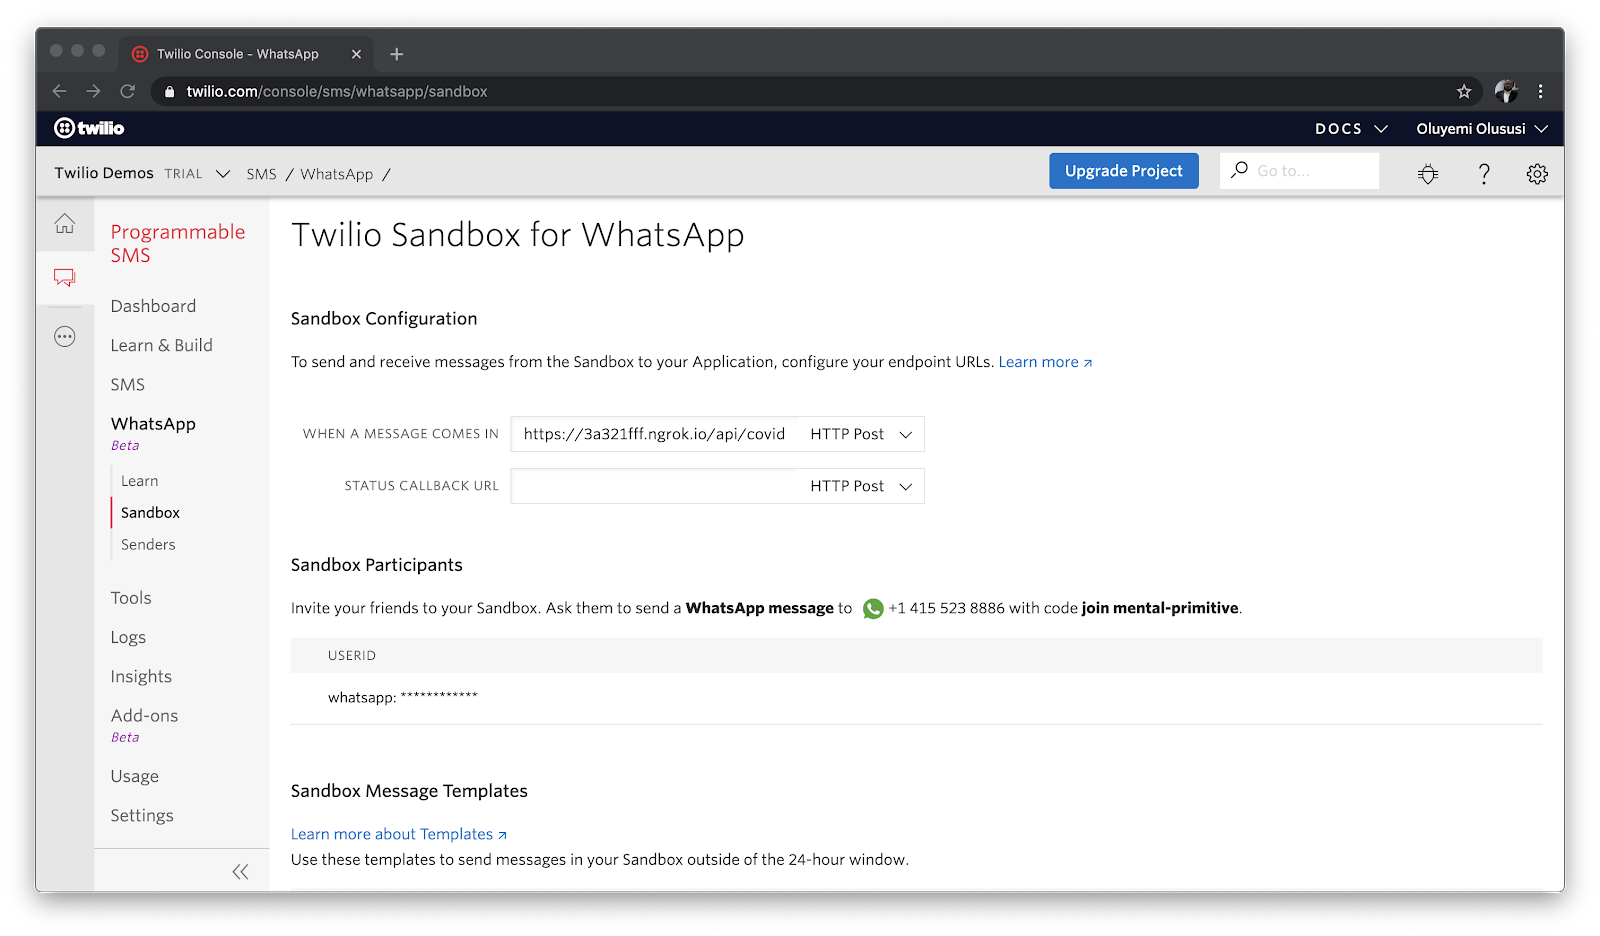Open Usage in the sidebar
This screenshot has width=1600, height=936.
(134, 776)
